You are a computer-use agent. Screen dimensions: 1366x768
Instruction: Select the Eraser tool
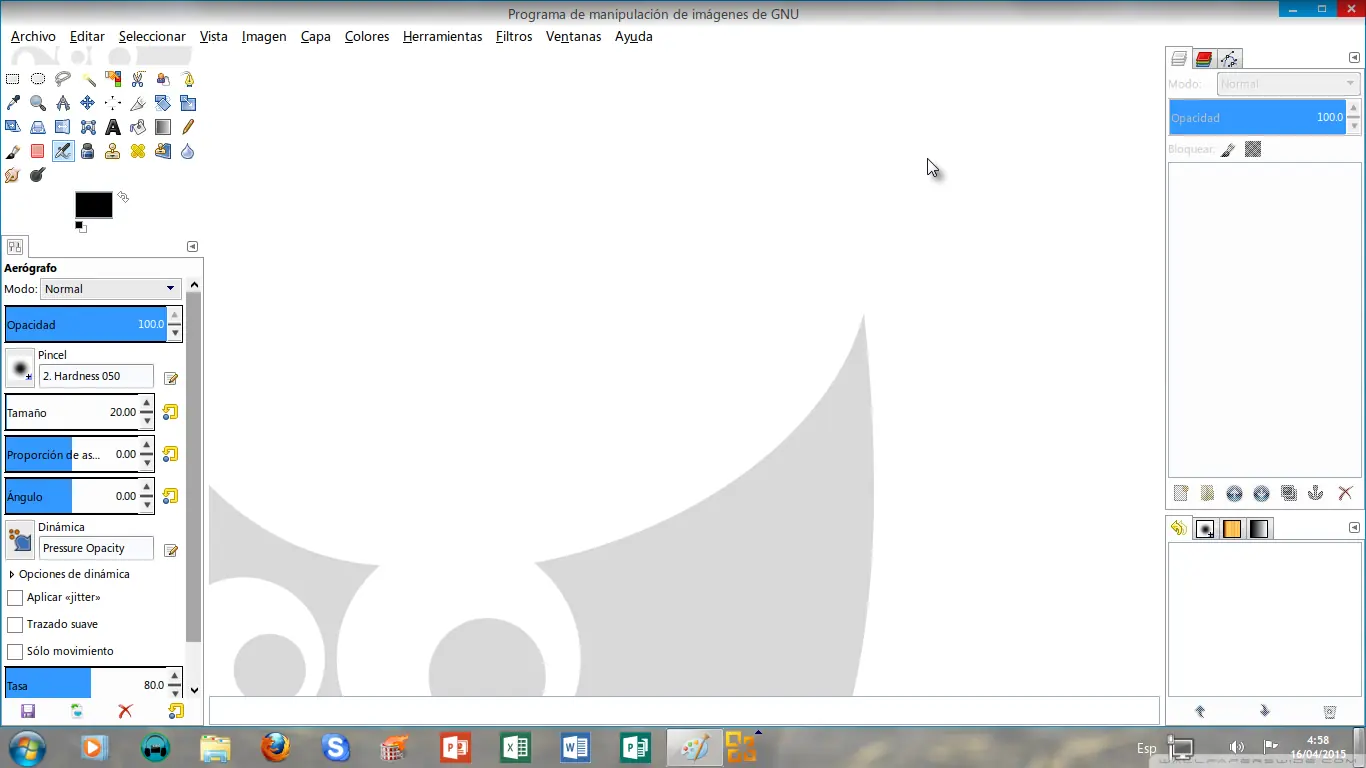point(38,151)
